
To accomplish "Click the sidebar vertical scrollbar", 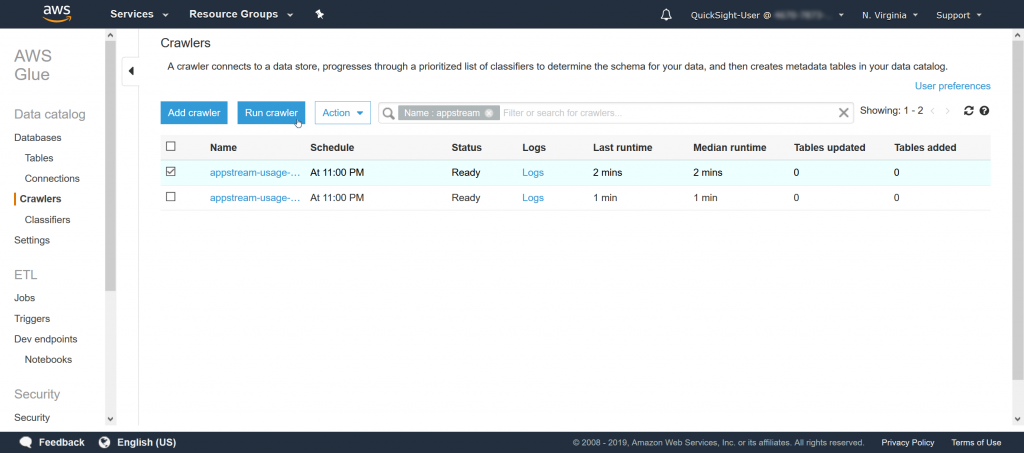I will [110, 166].
